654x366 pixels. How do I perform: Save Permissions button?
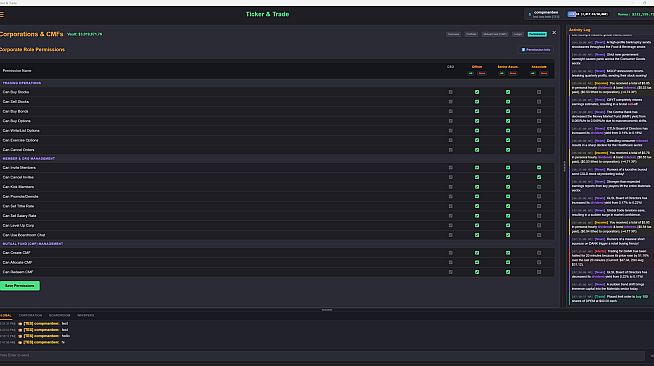(x=20, y=286)
